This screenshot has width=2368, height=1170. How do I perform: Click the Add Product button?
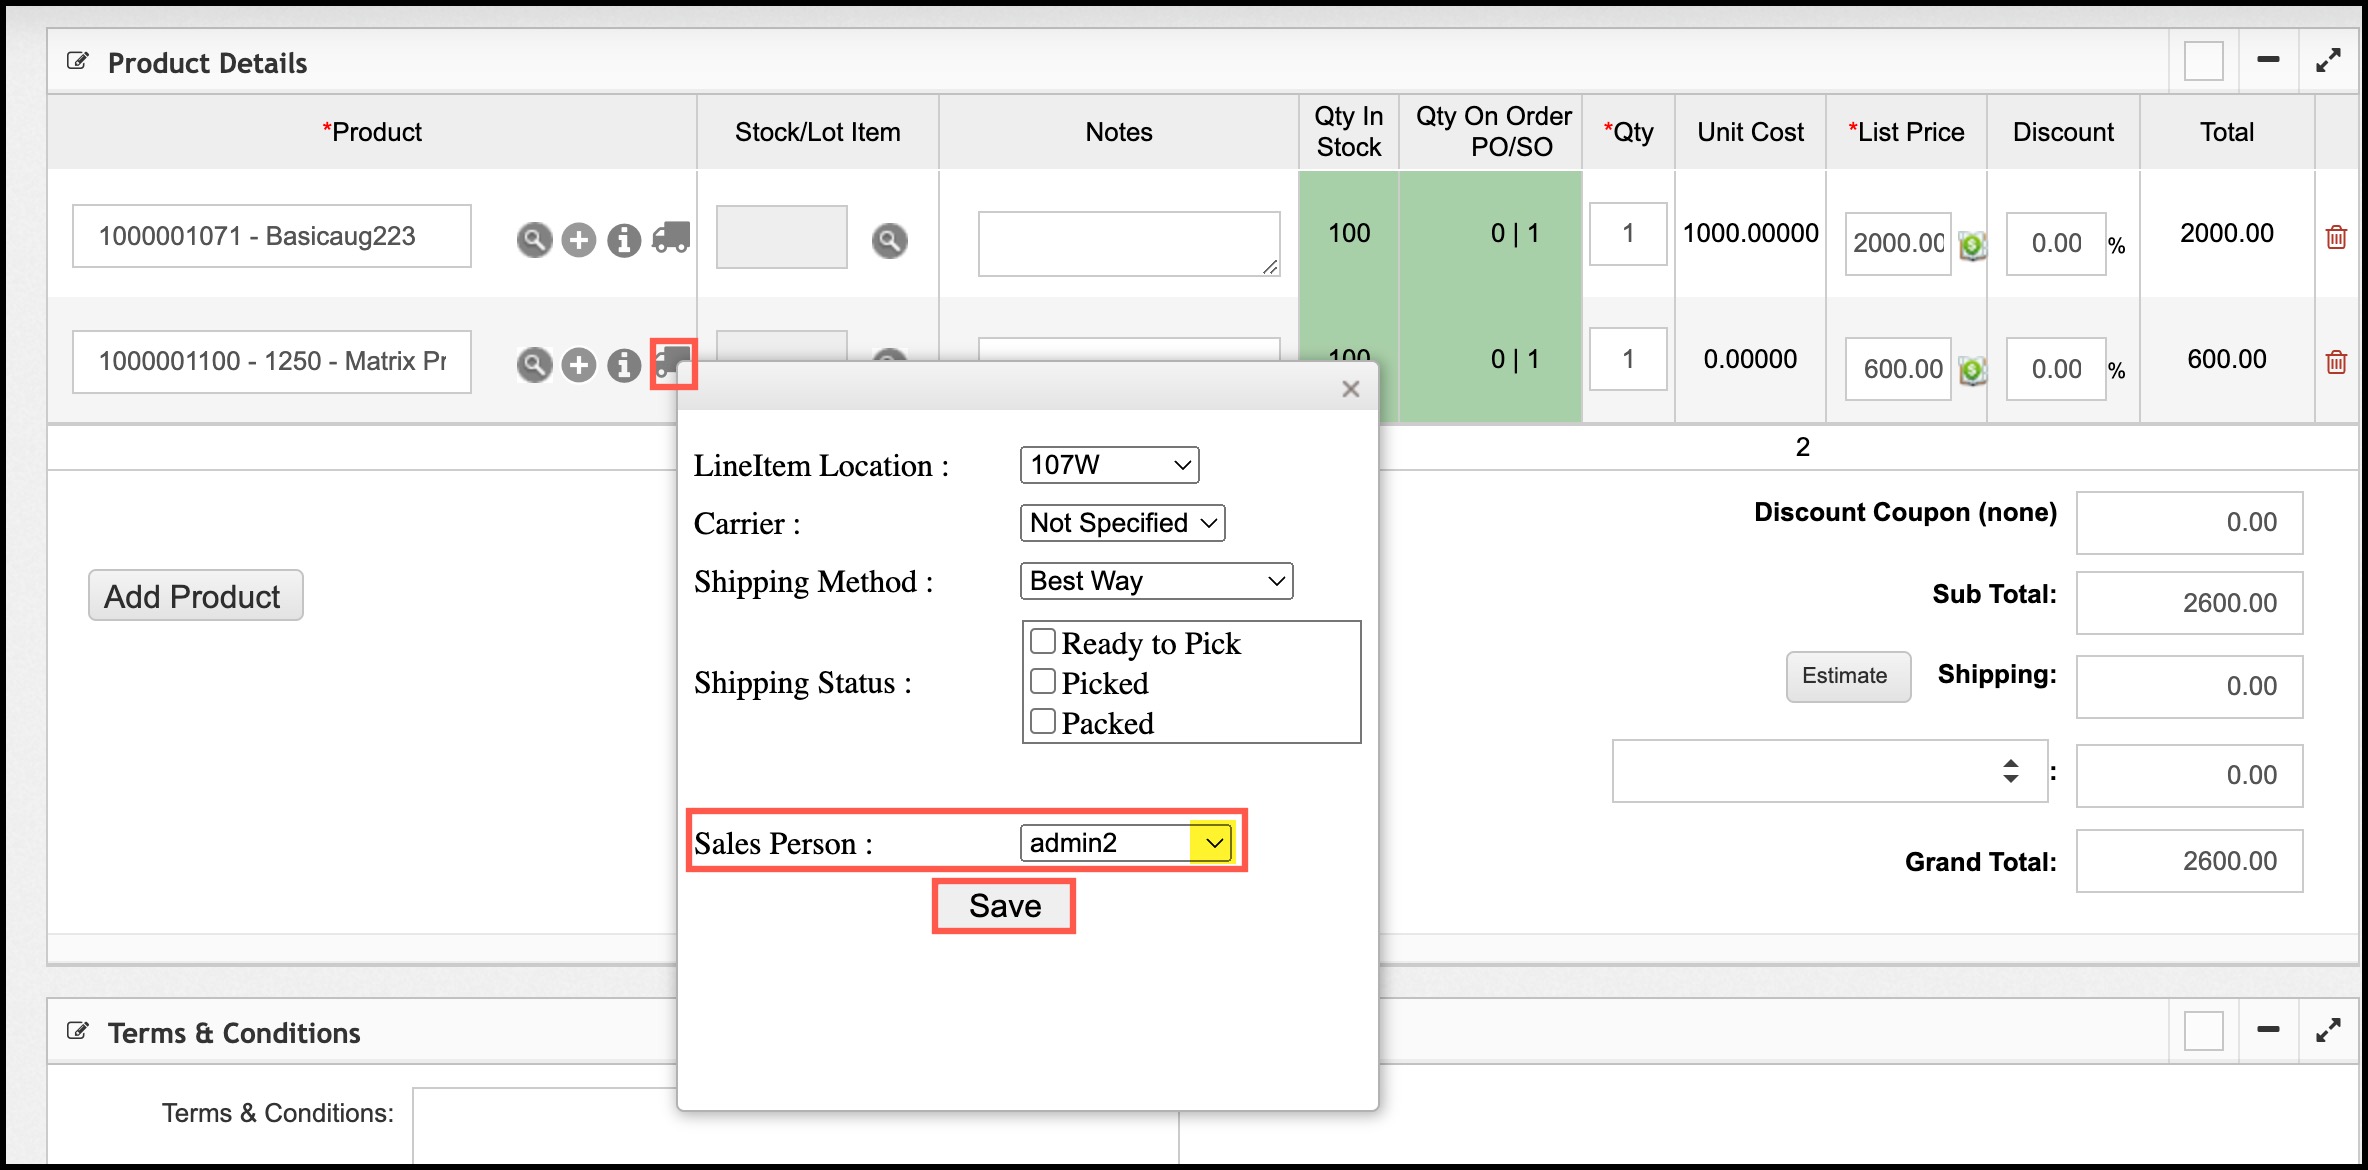pos(195,596)
